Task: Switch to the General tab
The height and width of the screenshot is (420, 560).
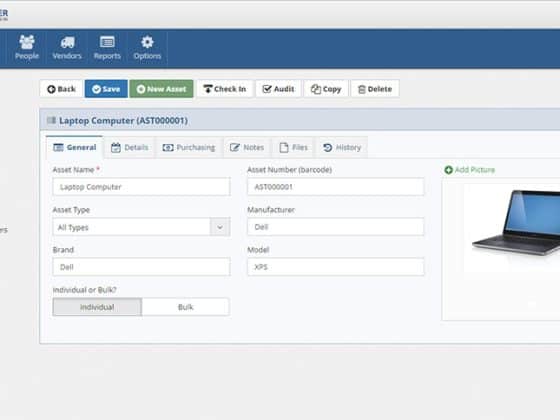Action: 75,148
